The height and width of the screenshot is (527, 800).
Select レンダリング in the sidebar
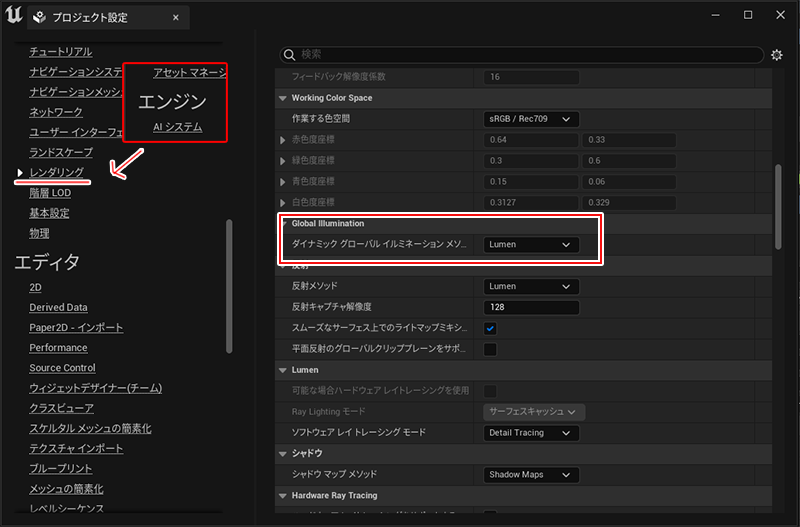pos(56,173)
